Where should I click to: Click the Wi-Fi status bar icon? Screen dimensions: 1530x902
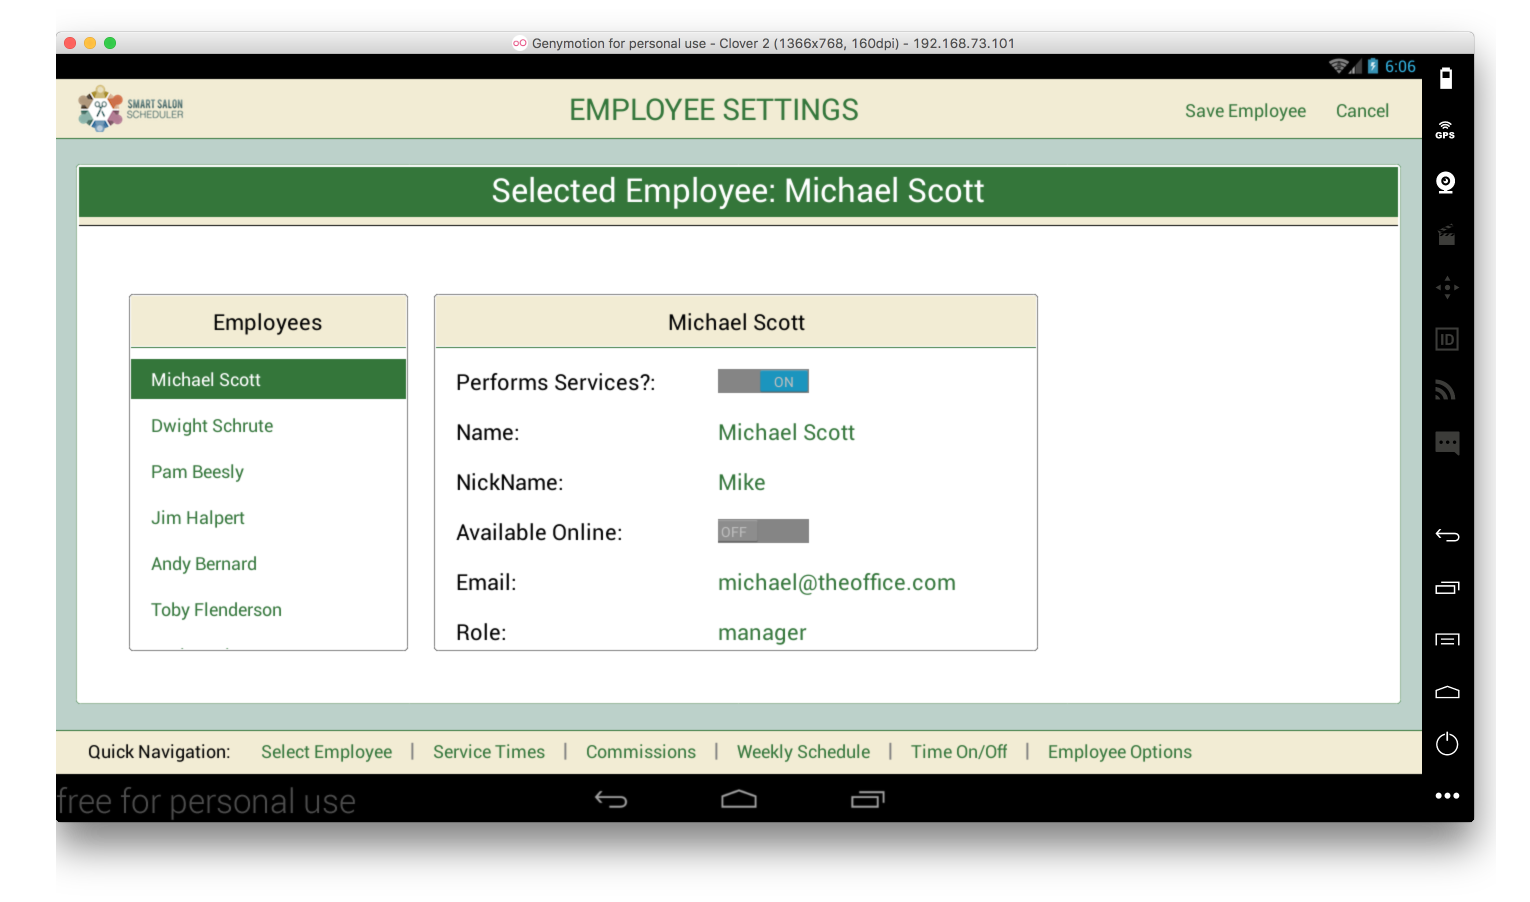point(1338,66)
